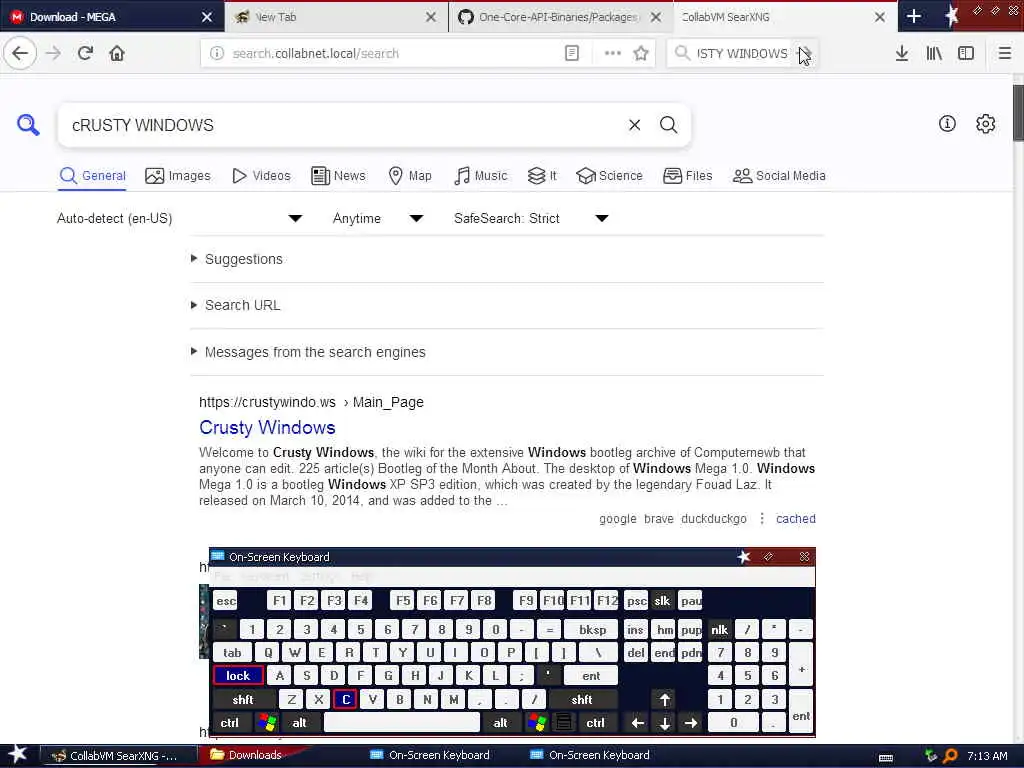The width and height of the screenshot is (1024, 768).
Task: Select the Videos search category
Action: [261, 176]
